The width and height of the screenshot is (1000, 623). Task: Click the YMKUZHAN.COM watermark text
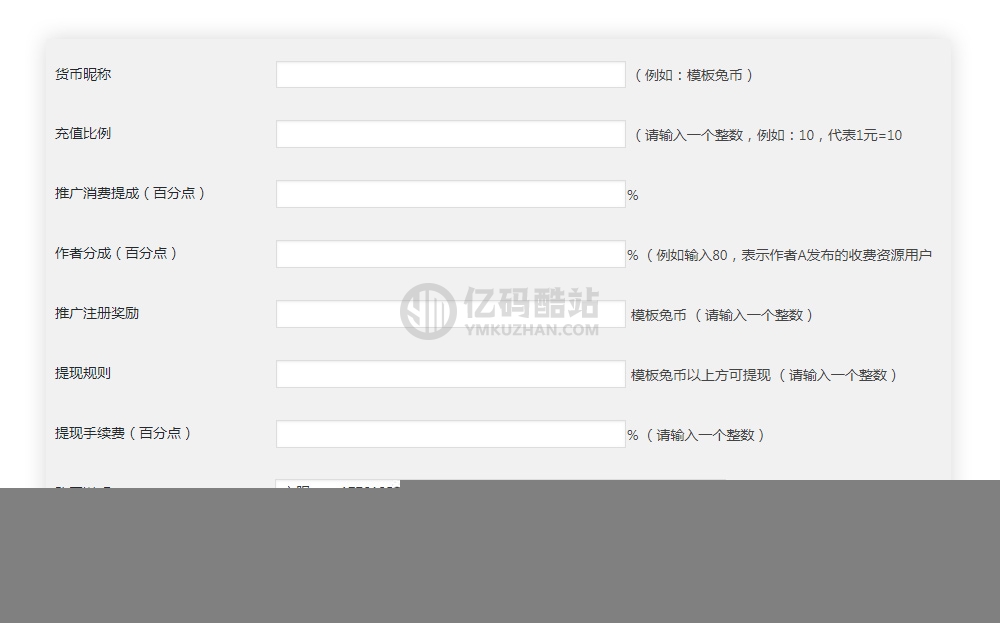click(x=532, y=330)
